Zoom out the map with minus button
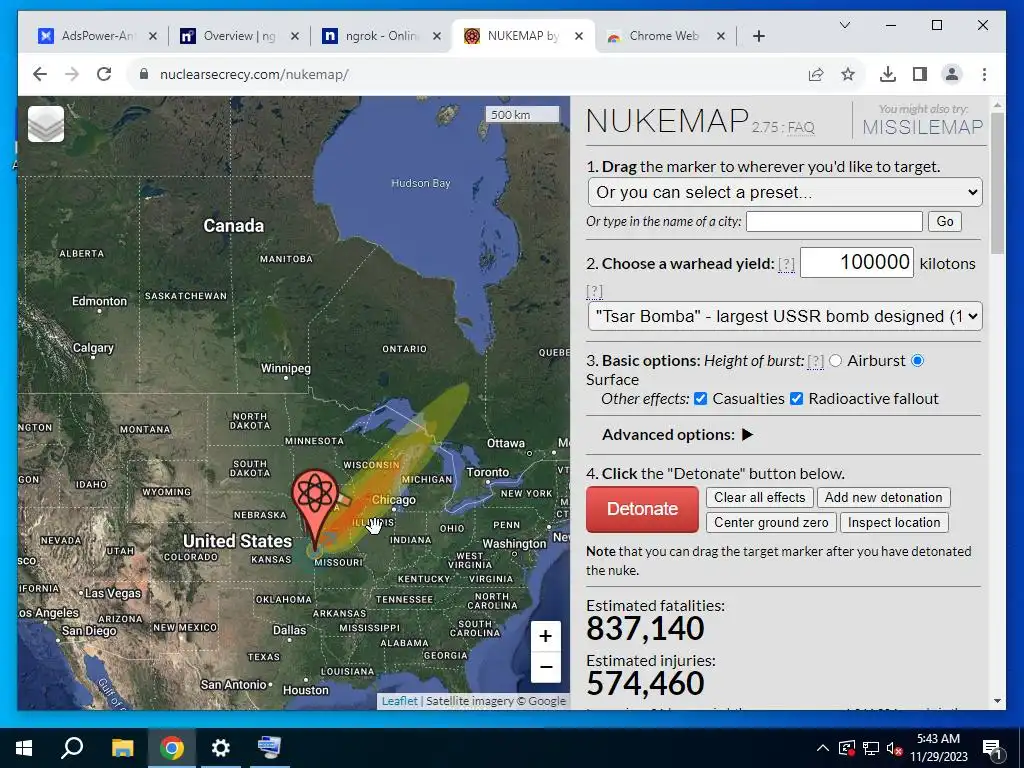 pyautogui.click(x=545, y=667)
